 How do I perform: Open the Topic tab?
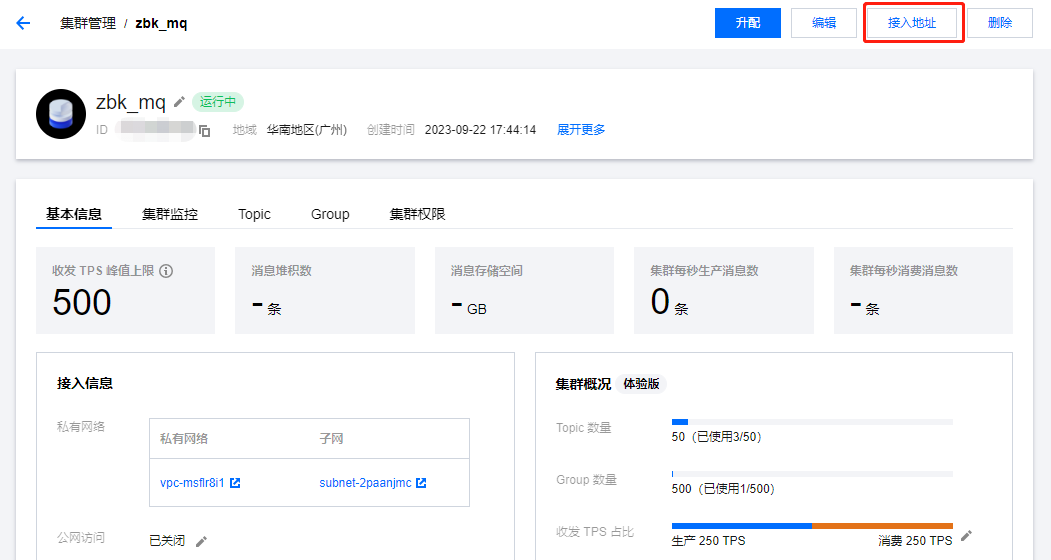point(254,214)
